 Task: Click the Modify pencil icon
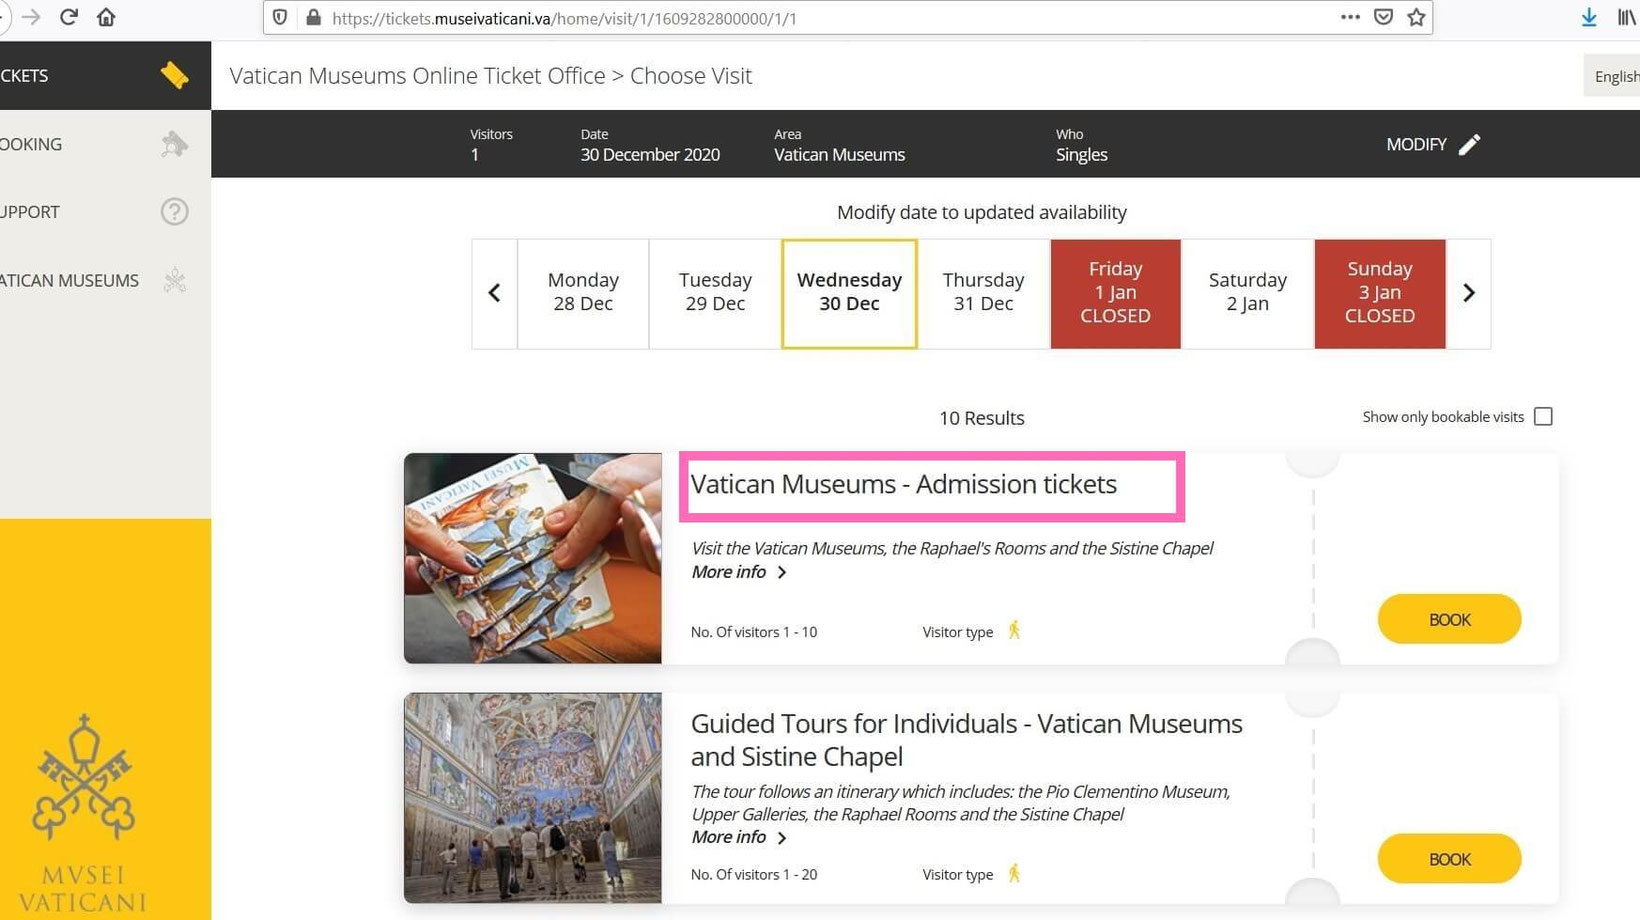1469,145
